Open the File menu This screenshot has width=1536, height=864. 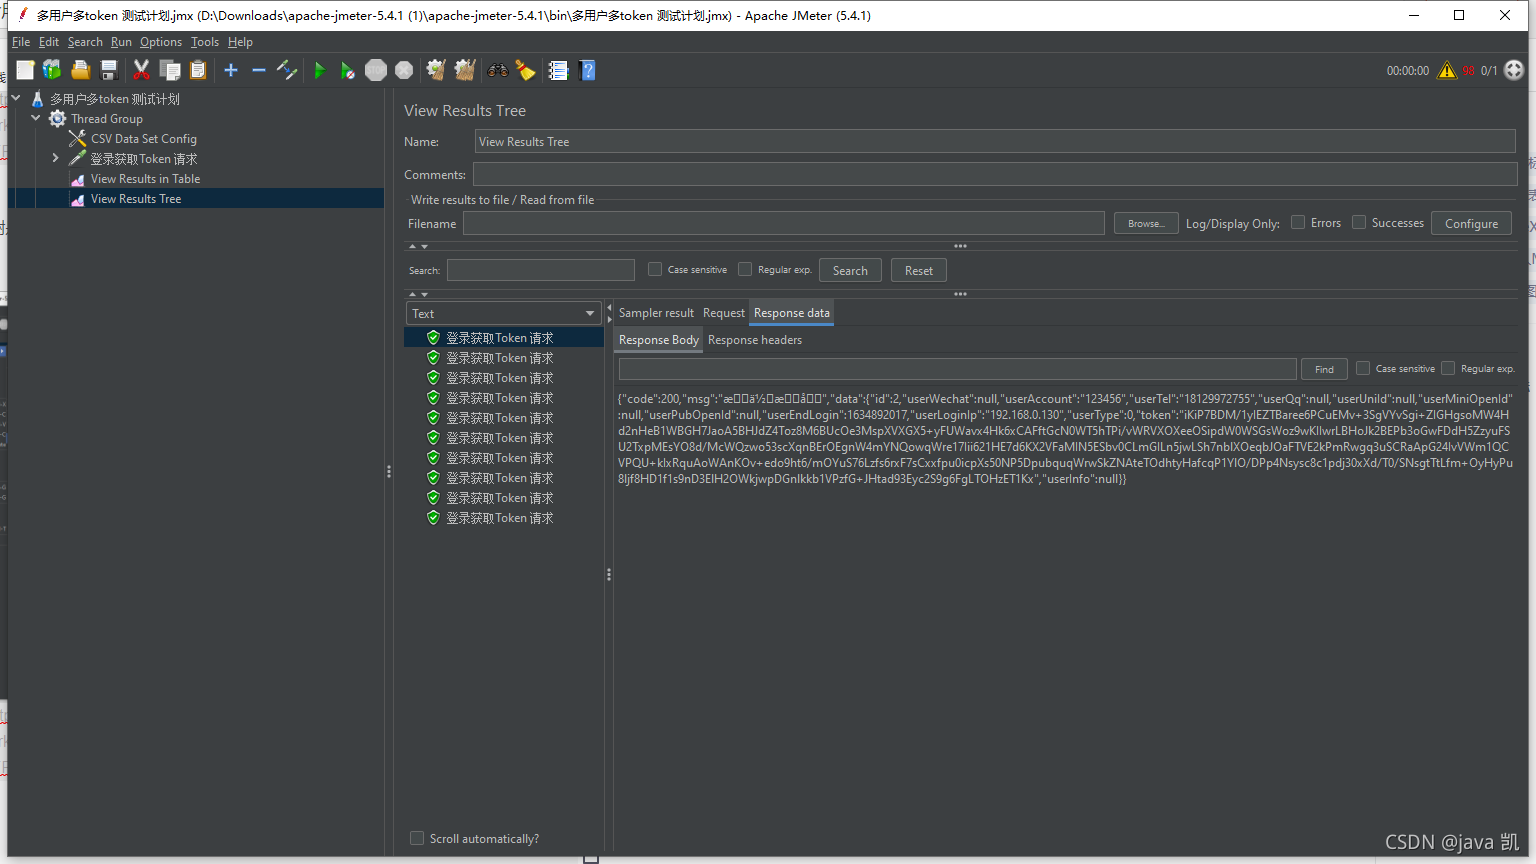pyautogui.click(x=21, y=42)
